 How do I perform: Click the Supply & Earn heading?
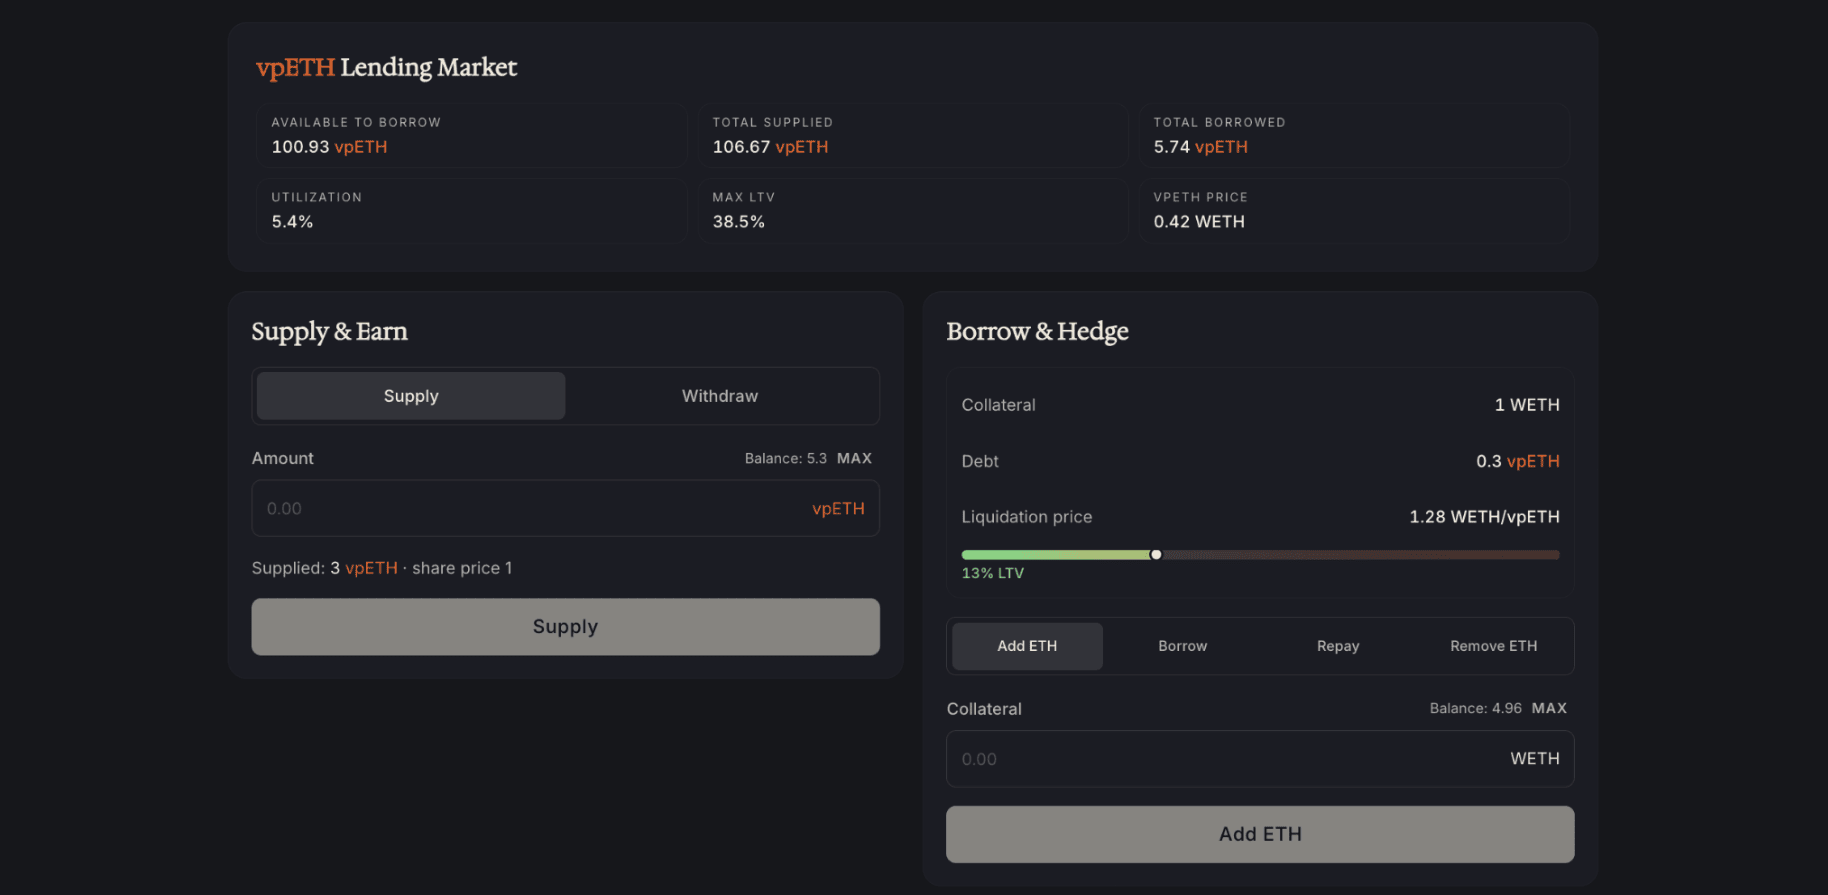click(329, 332)
